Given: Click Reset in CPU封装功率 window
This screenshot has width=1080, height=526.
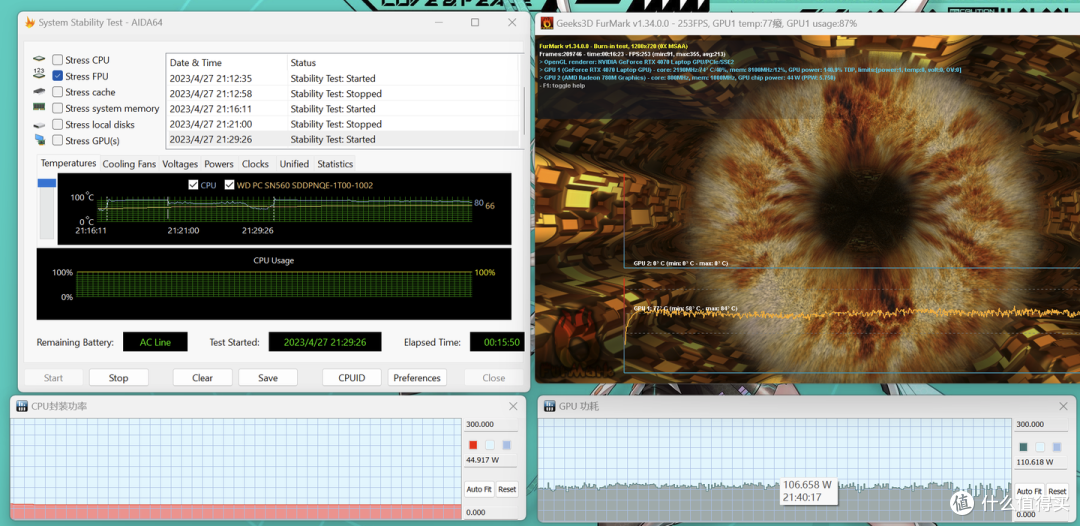Looking at the screenshot, I should tap(507, 490).
